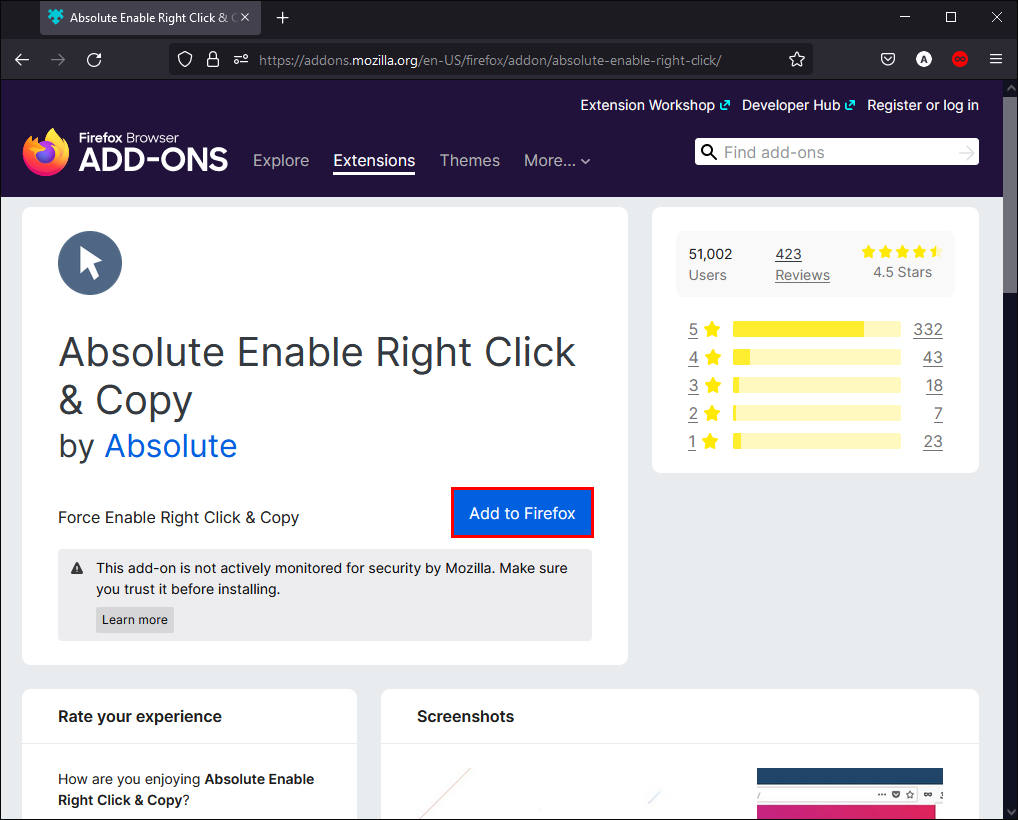Click the Force Enable Right Click & Copy summary
The width and height of the screenshot is (1018, 820).
pyautogui.click(x=179, y=517)
